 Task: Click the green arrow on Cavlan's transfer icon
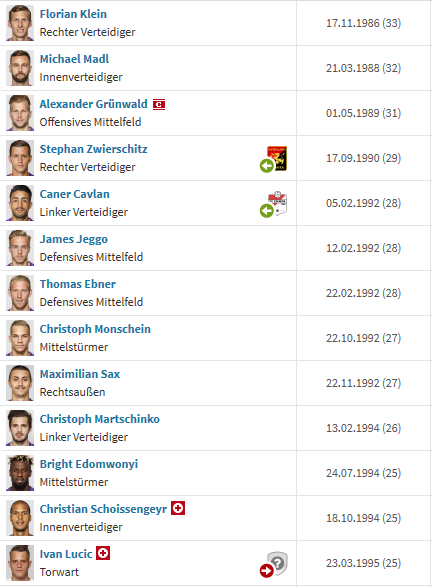click(267, 211)
